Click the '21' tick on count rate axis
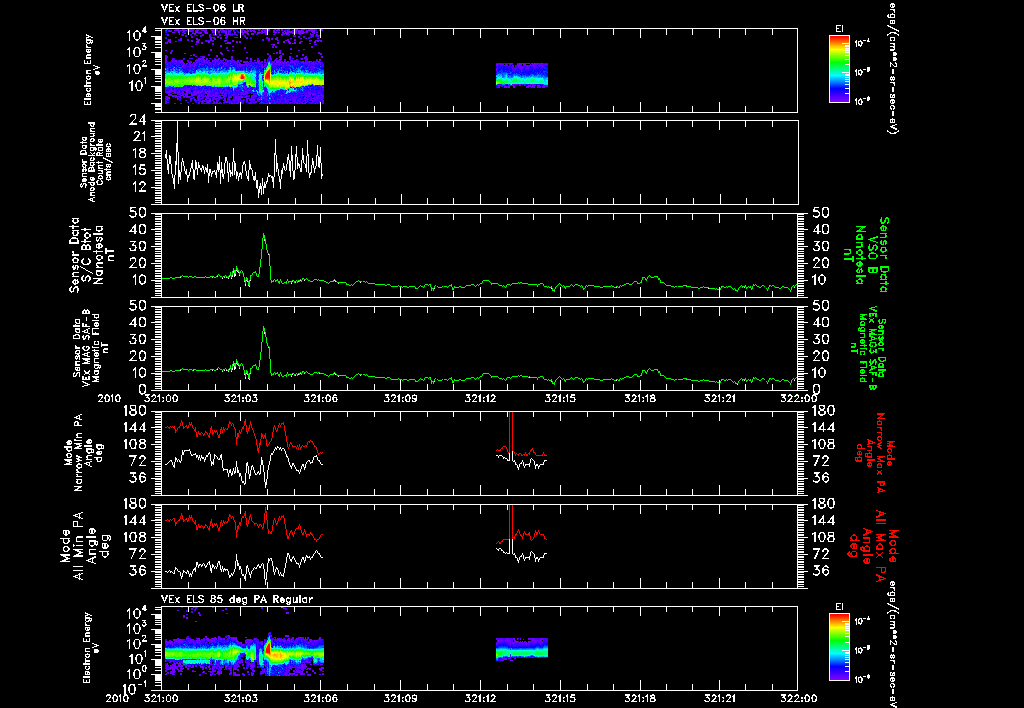Screen dimensions: 1024x708 point(138,137)
